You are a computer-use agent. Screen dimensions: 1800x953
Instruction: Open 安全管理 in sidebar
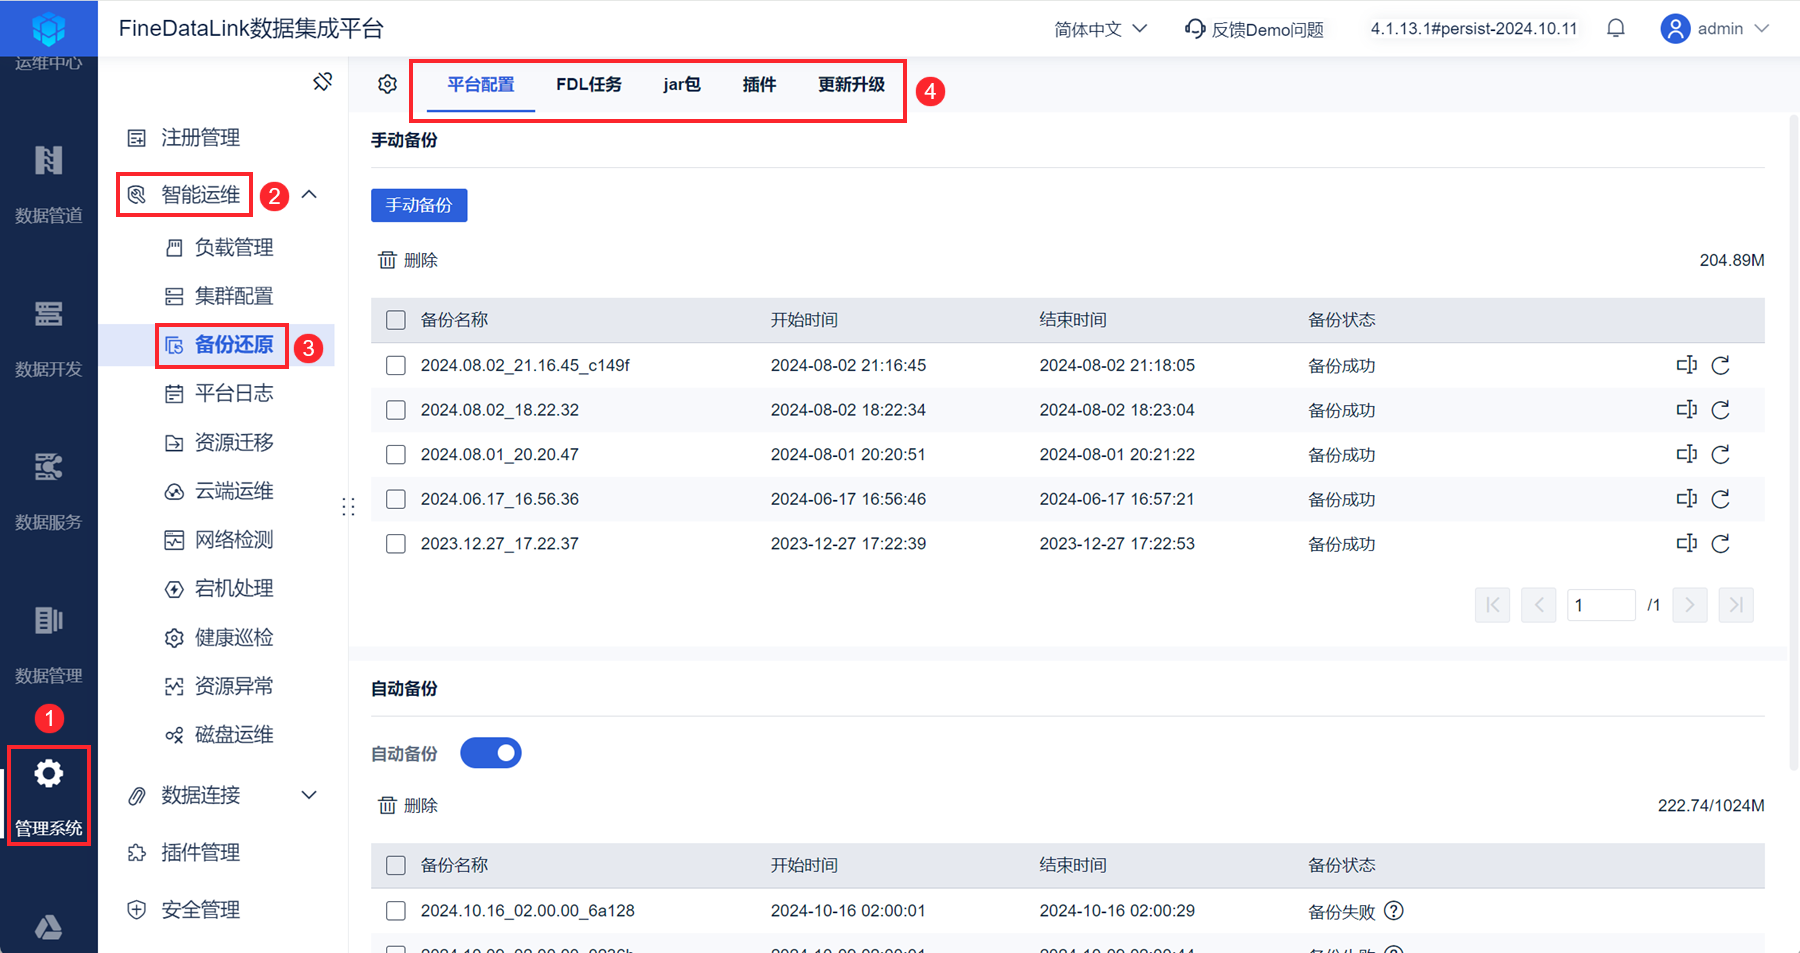click(x=184, y=909)
